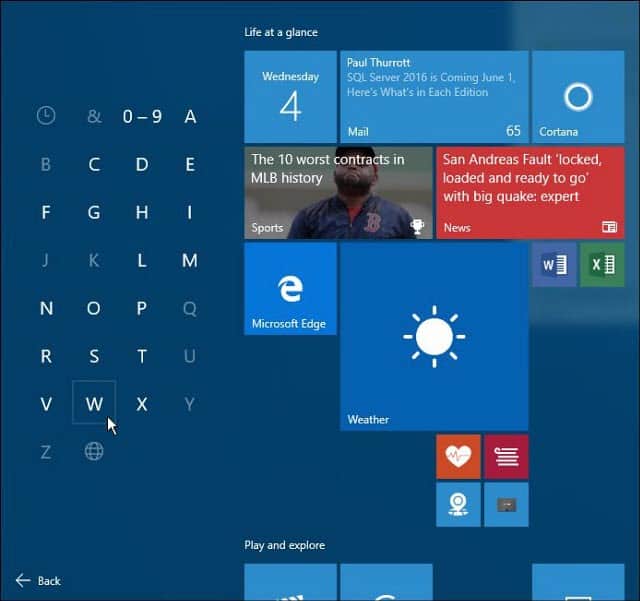Click the dimmed letter U
Image resolution: width=640 pixels, height=601 pixels.
190,356
